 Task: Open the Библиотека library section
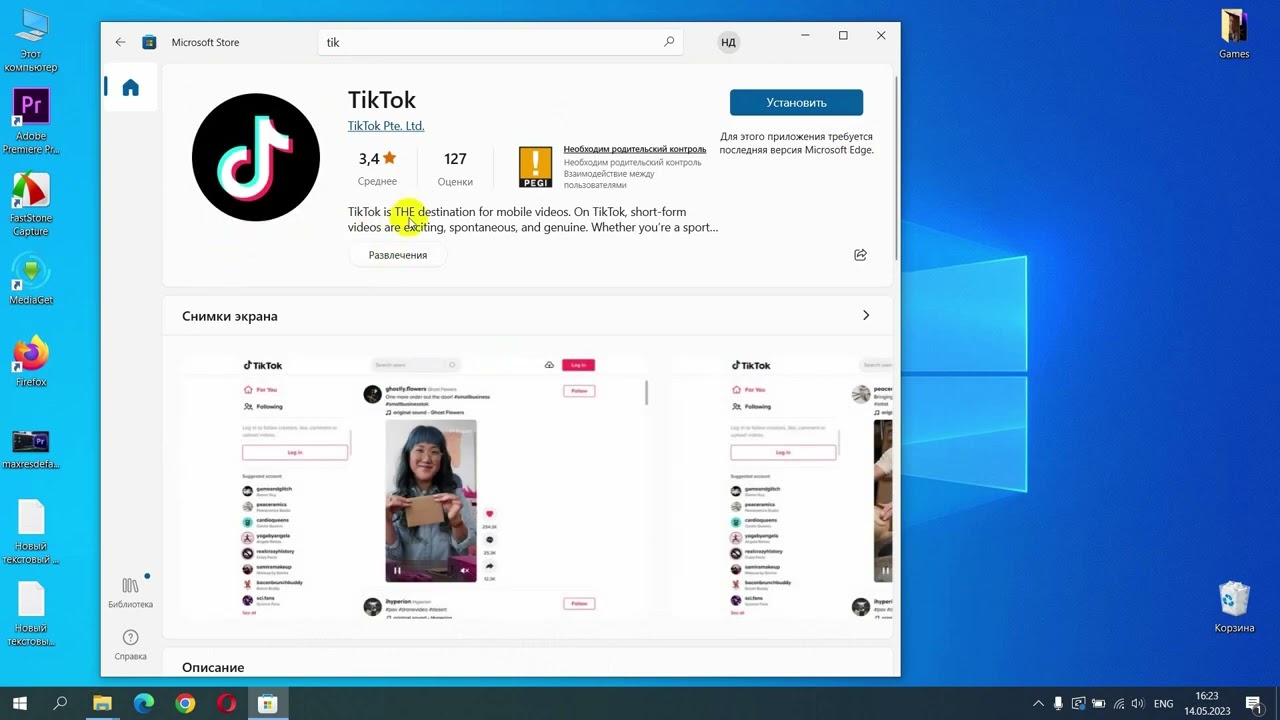[130, 593]
